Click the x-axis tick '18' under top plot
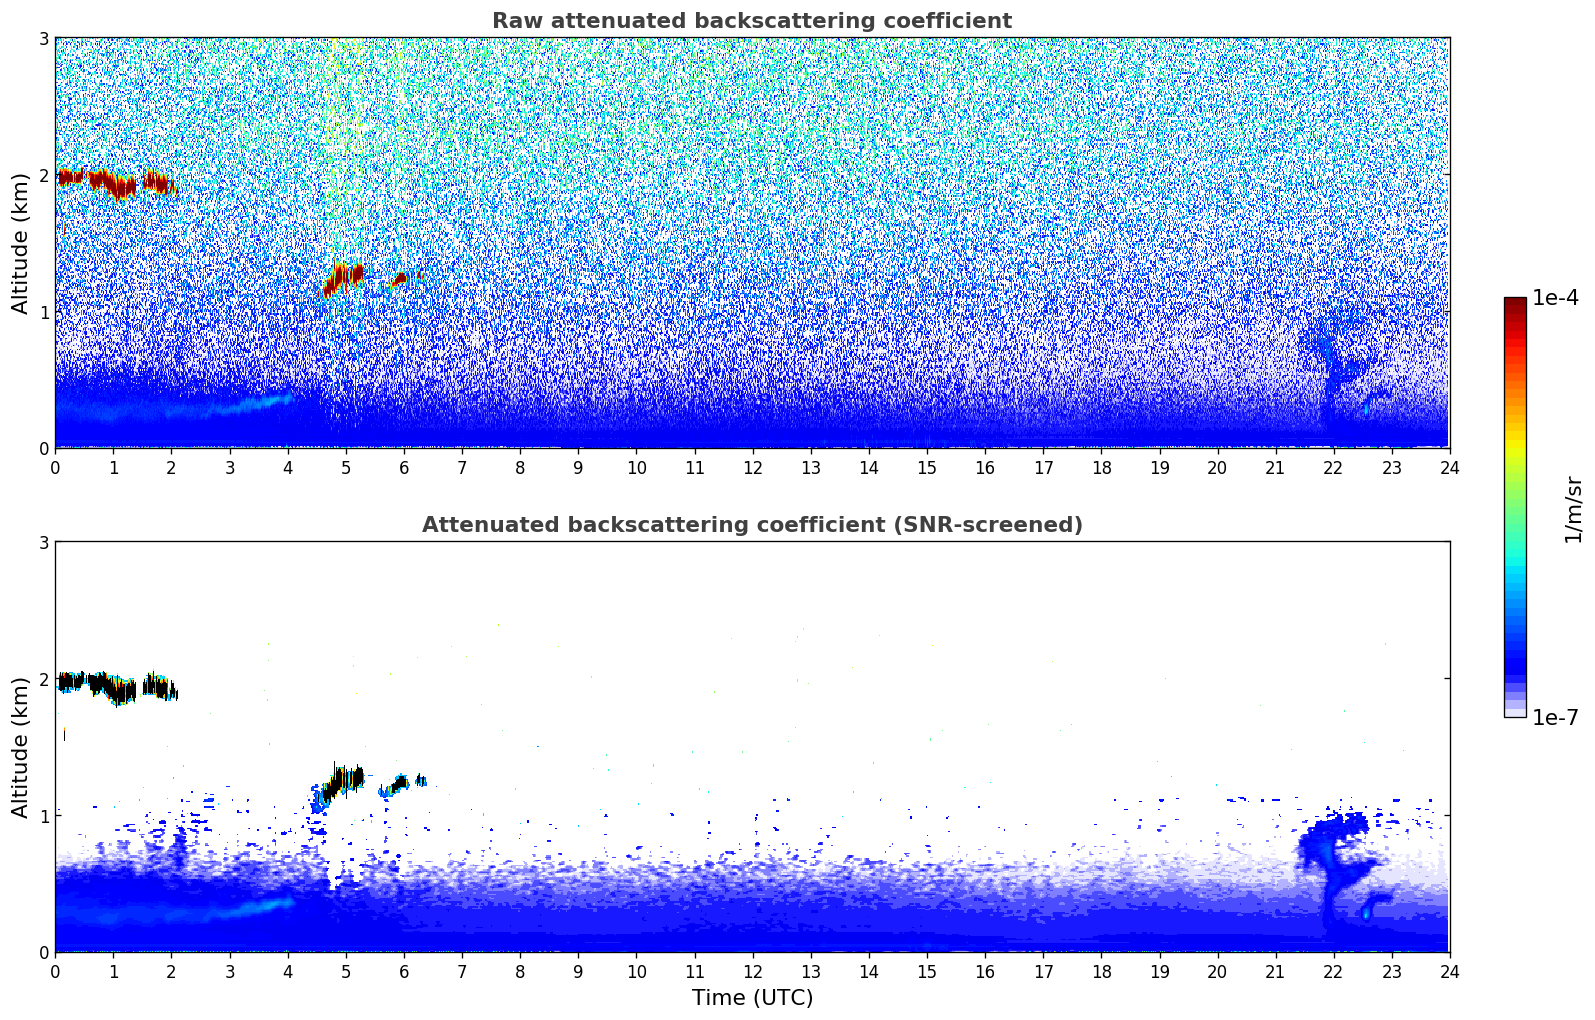The width and height of the screenshot is (1595, 1020). 1101,467
